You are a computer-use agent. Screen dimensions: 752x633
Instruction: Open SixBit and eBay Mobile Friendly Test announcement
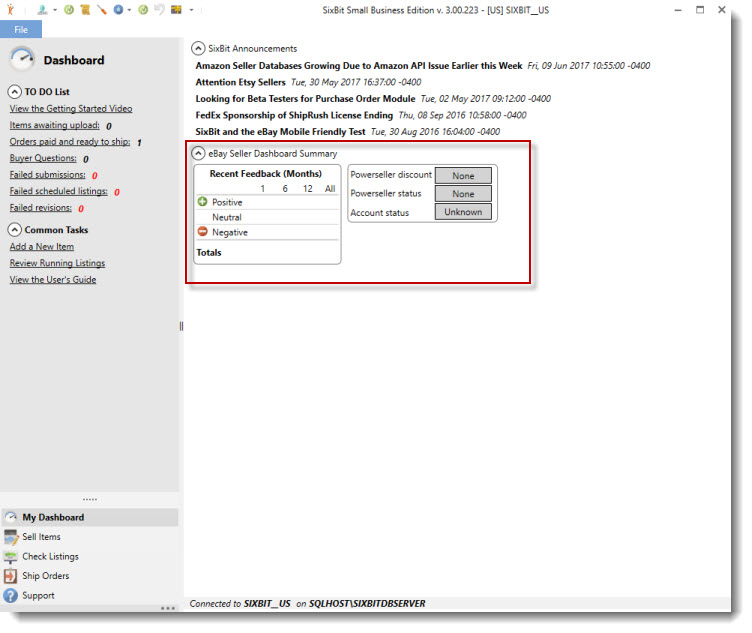pos(281,131)
